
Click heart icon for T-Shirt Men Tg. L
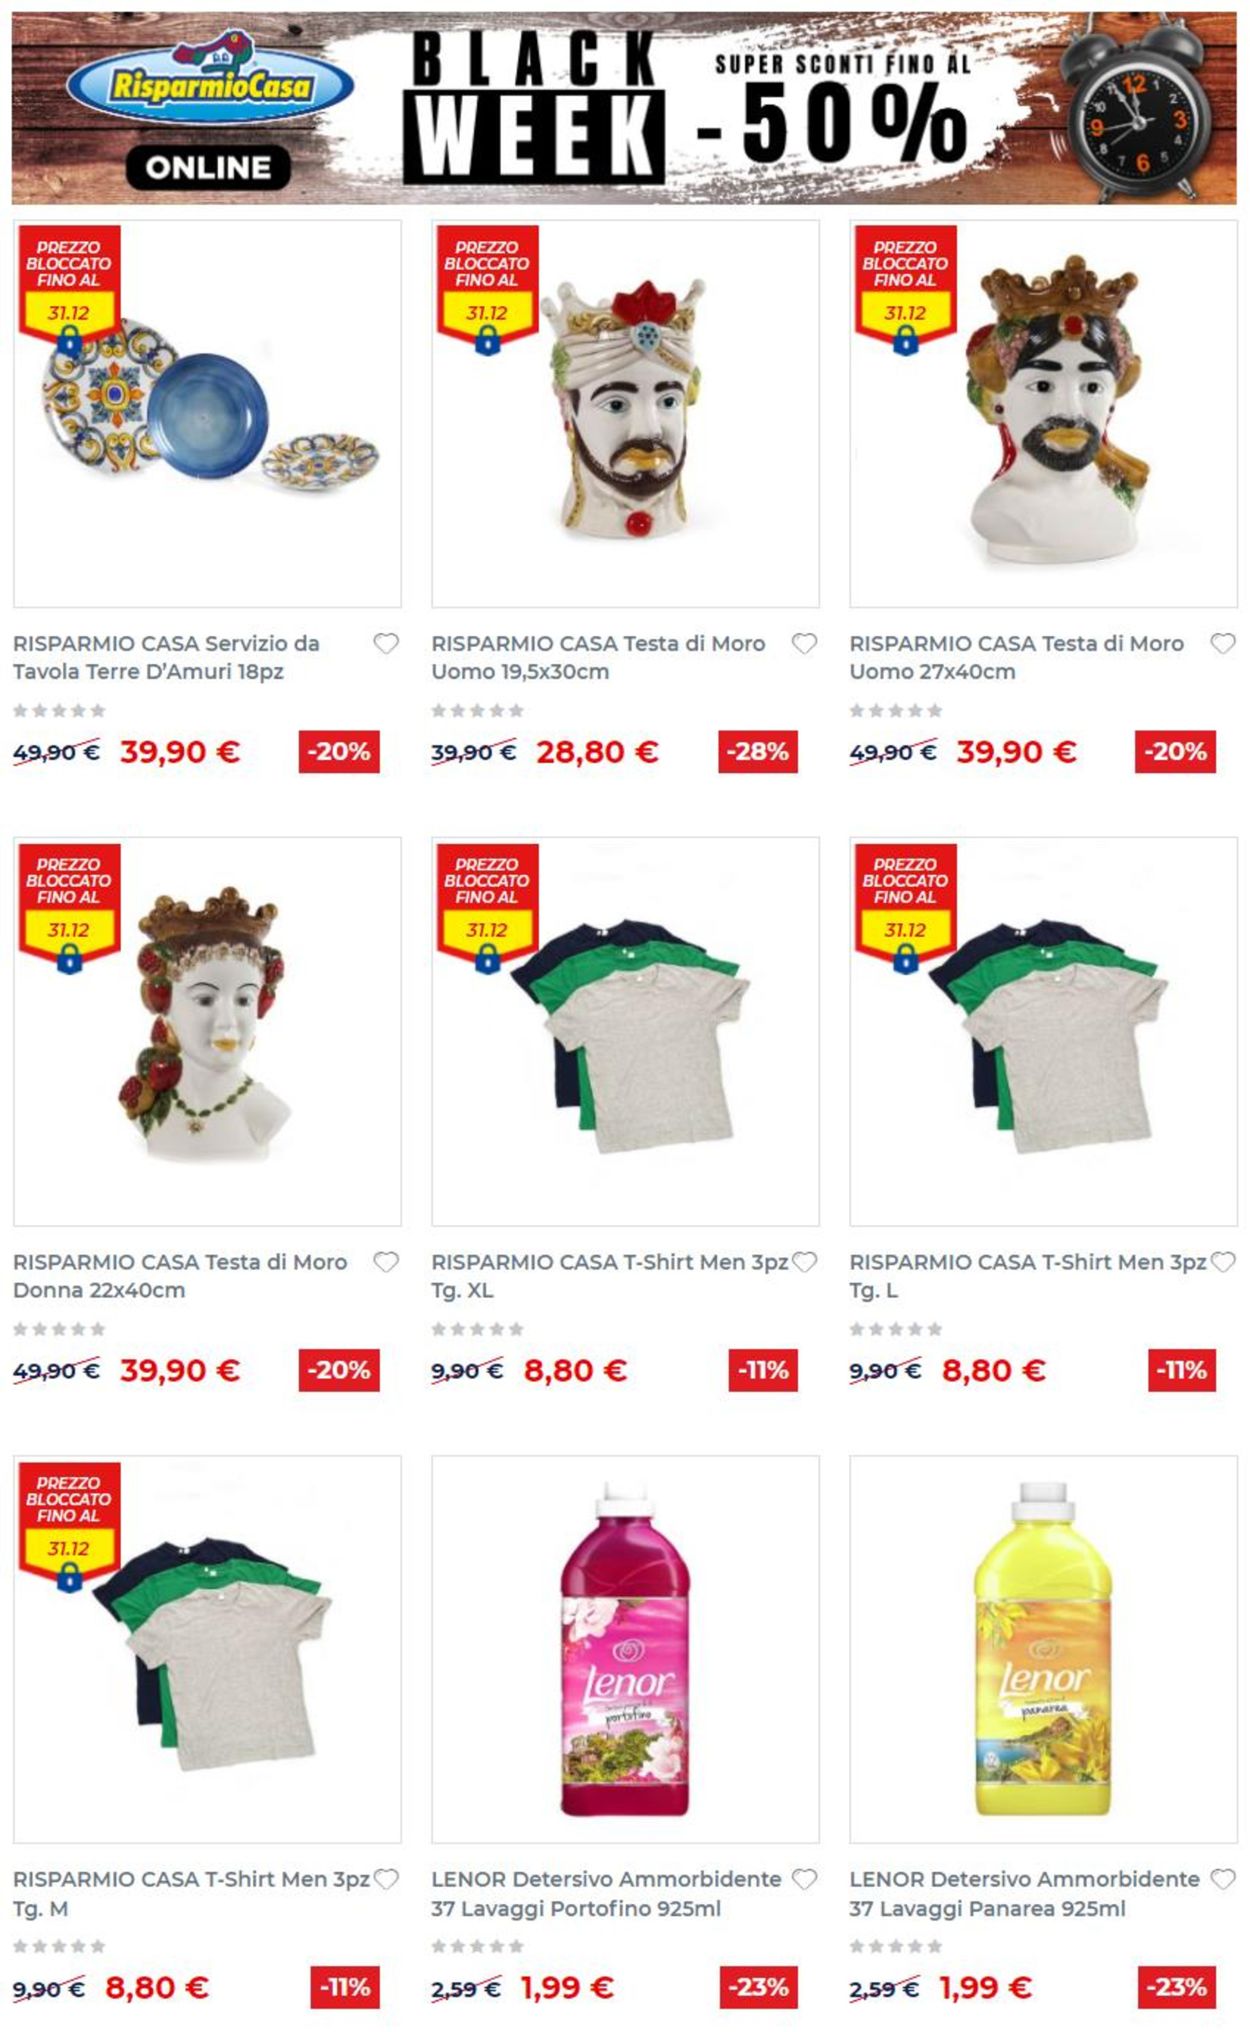coord(1222,1262)
